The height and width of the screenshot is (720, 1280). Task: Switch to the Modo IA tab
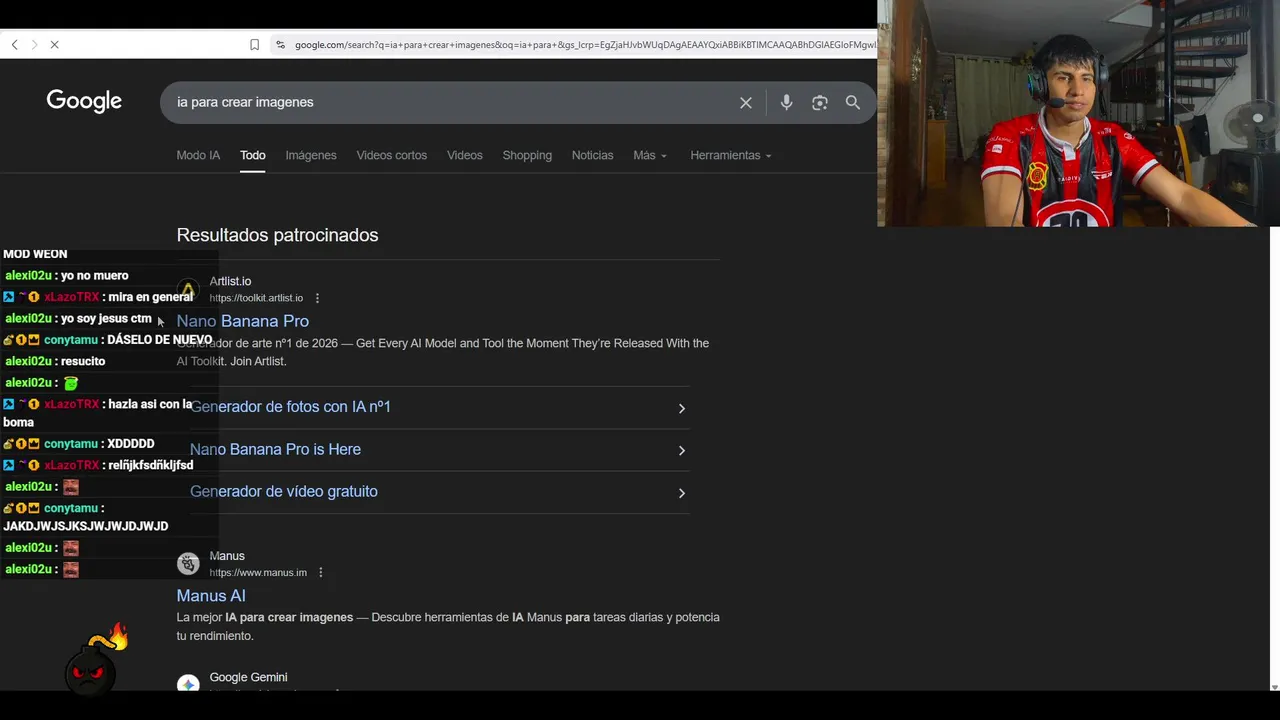(x=198, y=155)
